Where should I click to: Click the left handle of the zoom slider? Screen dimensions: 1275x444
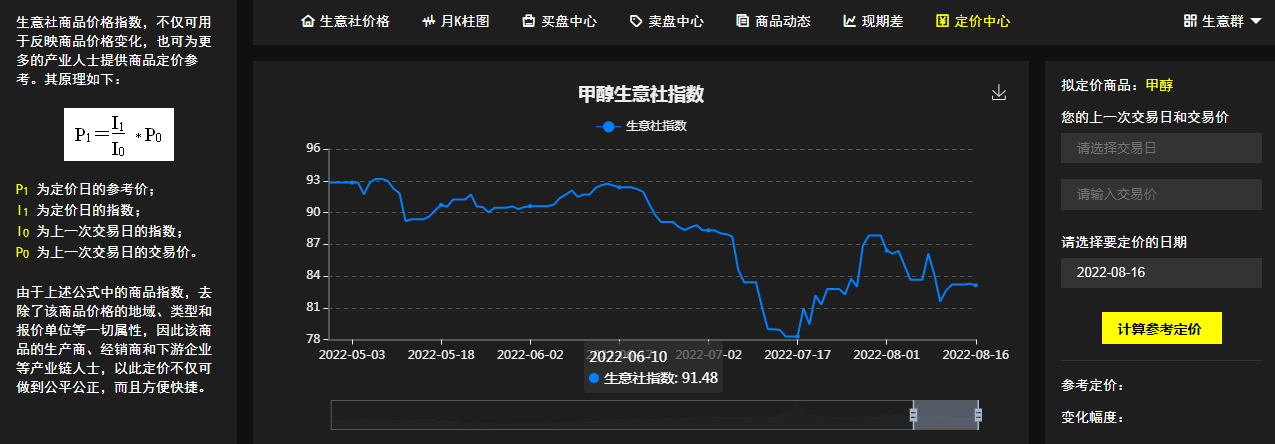click(913, 415)
